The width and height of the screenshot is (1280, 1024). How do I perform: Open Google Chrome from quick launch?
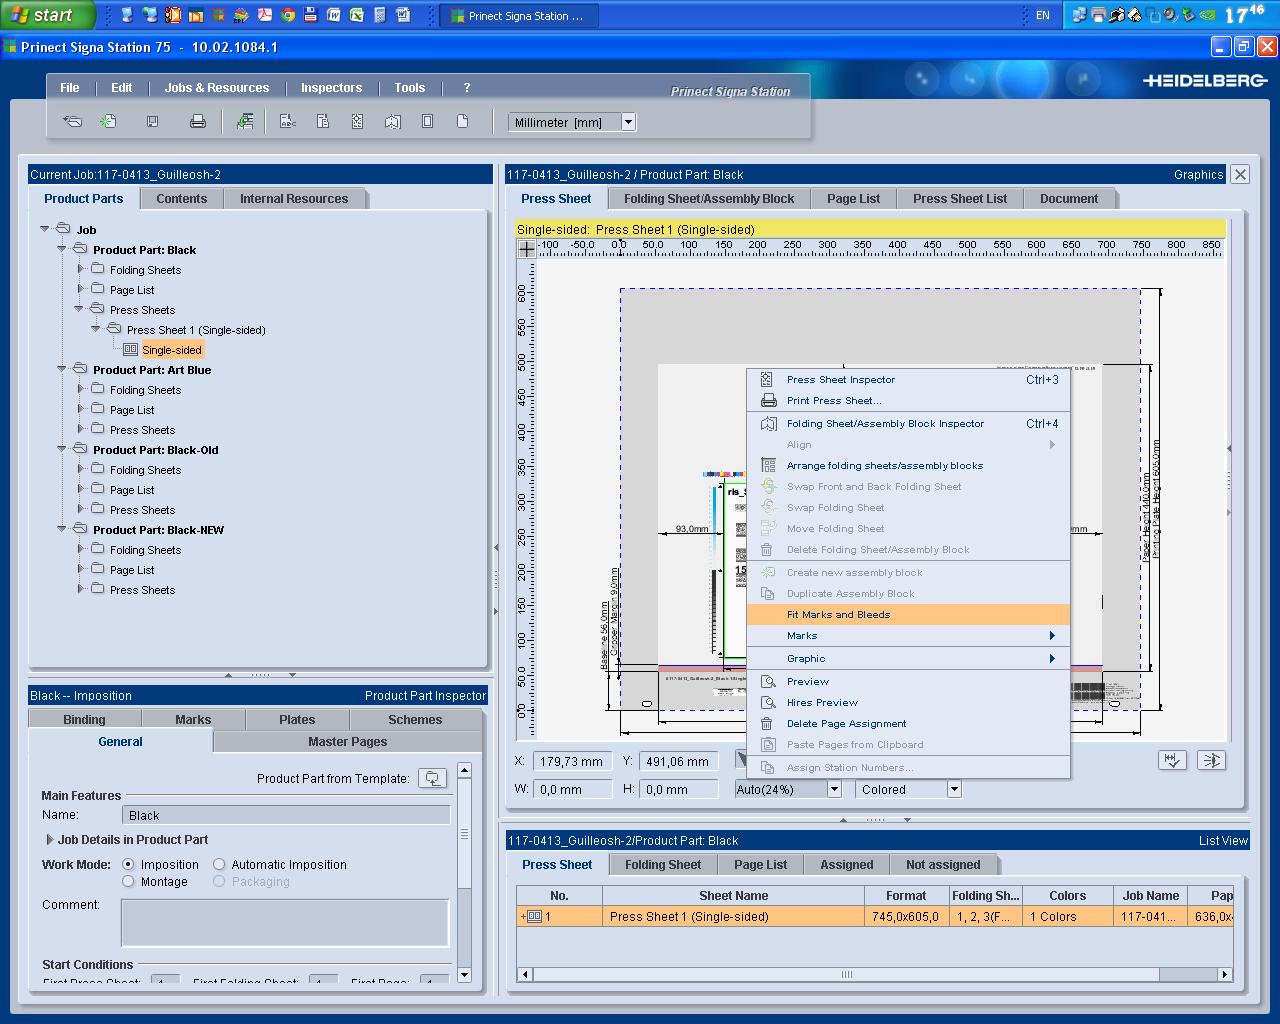tap(288, 15)
